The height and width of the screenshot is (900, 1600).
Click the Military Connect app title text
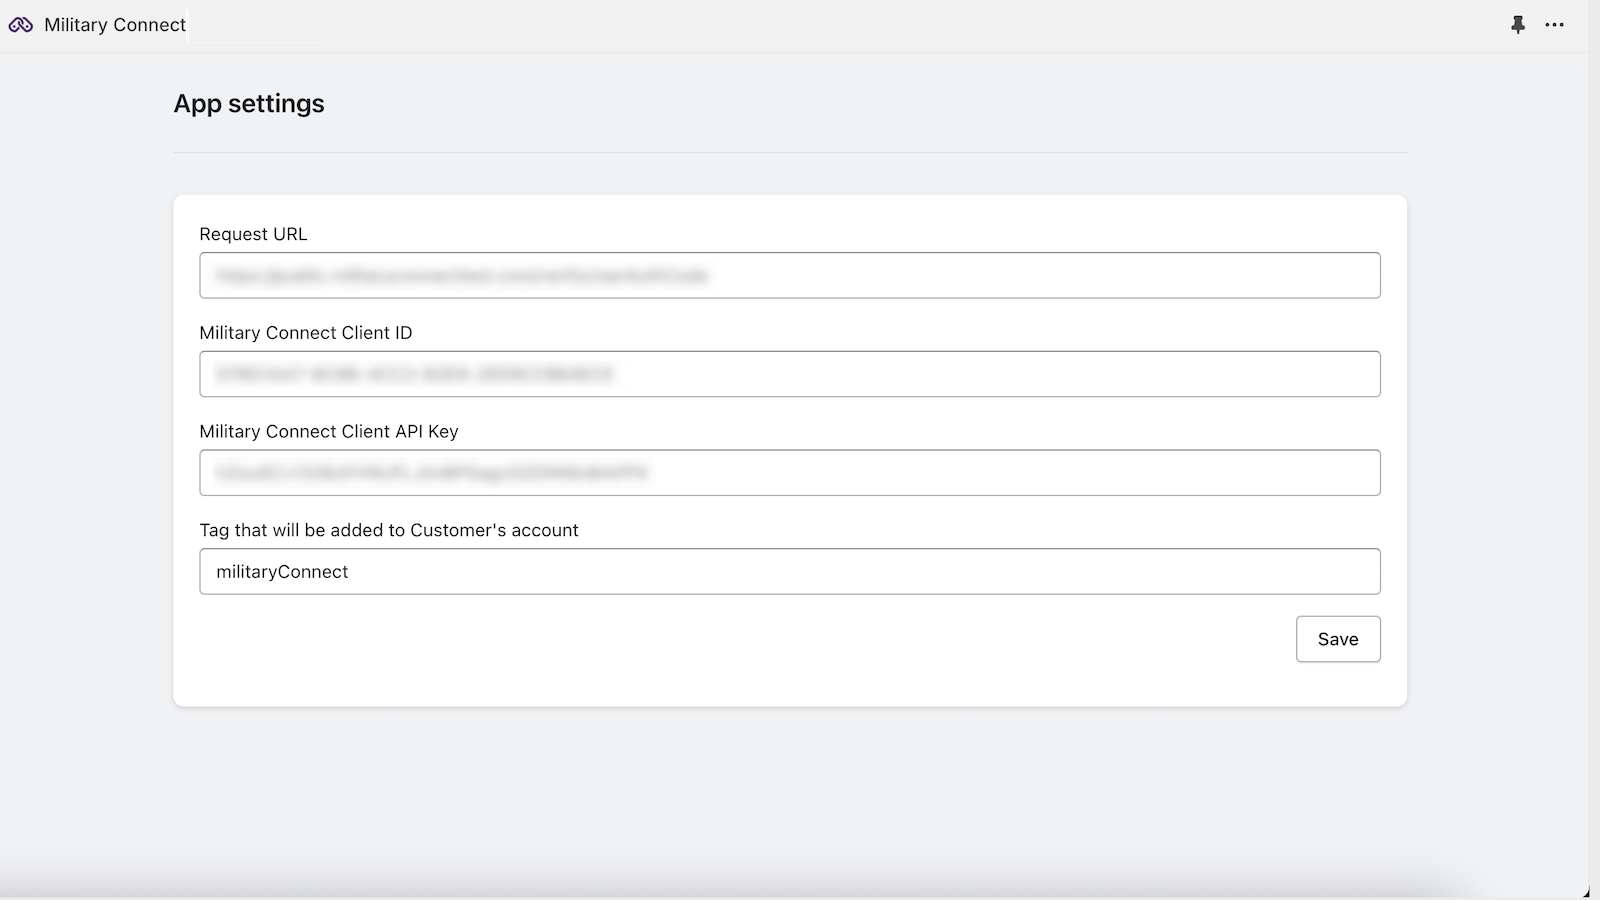click(115, 25)
